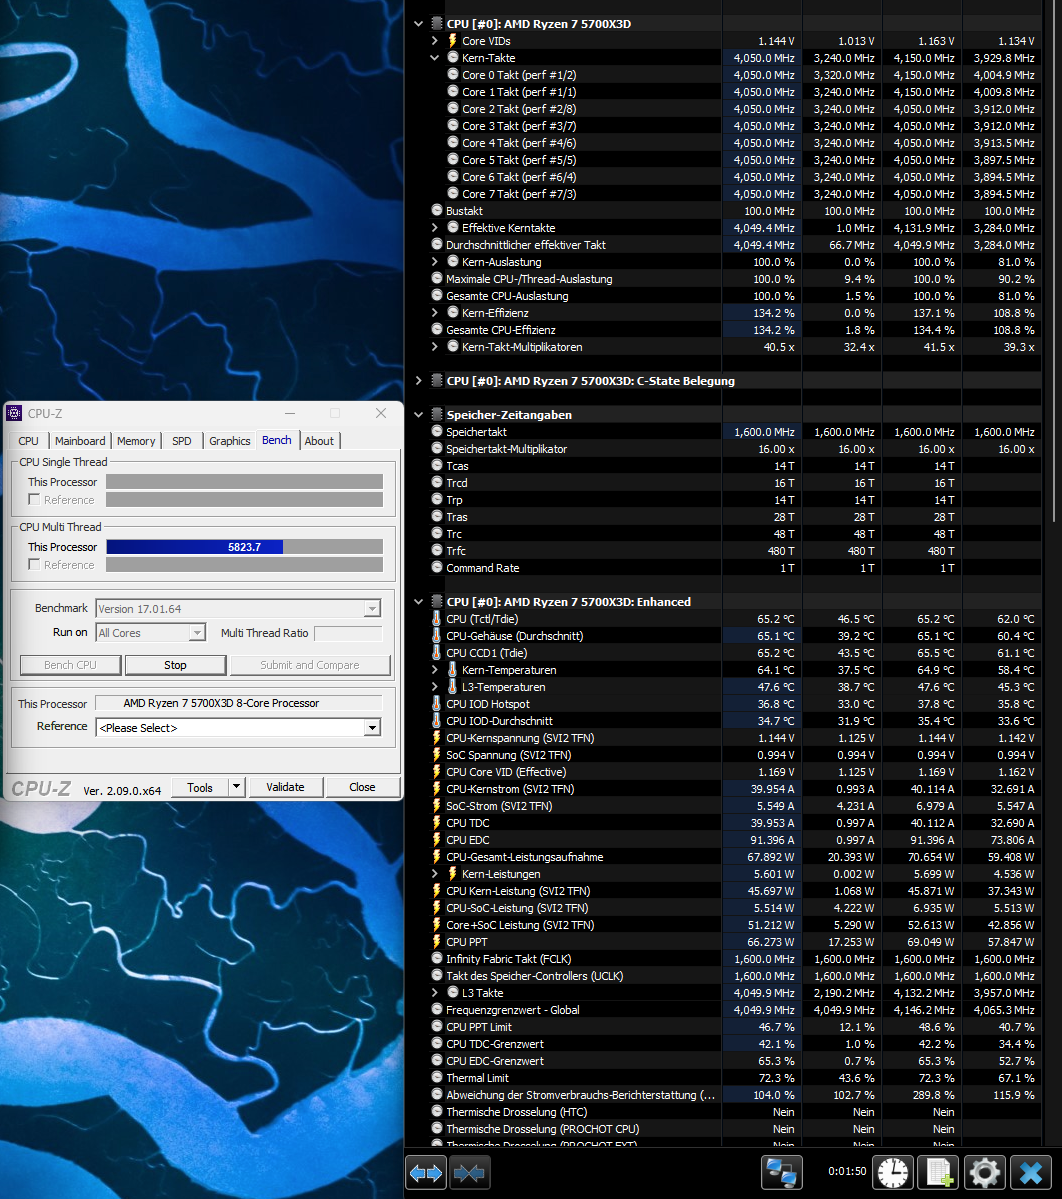Screen dimensions: 1062x1199
Task: Stop the running benchmark
Action: coord(175,665)
